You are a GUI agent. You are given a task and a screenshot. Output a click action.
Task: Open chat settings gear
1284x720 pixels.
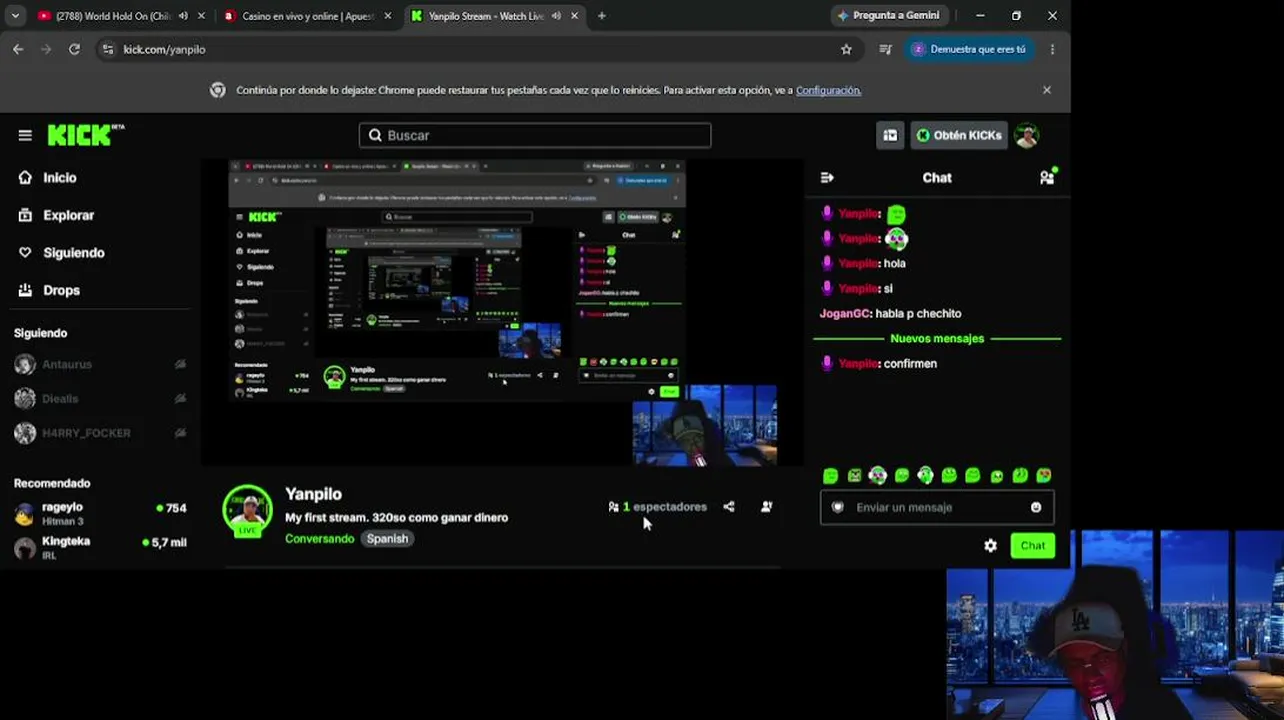990,546
